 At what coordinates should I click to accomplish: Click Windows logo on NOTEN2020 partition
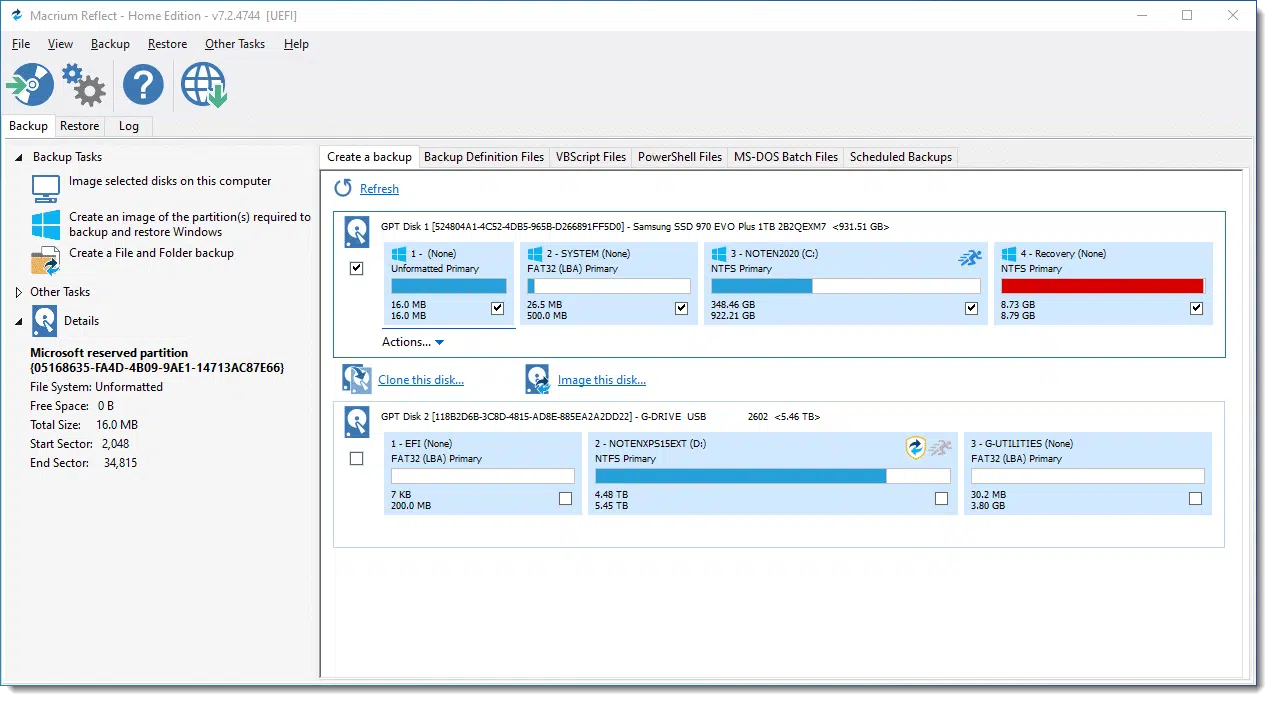718,254
